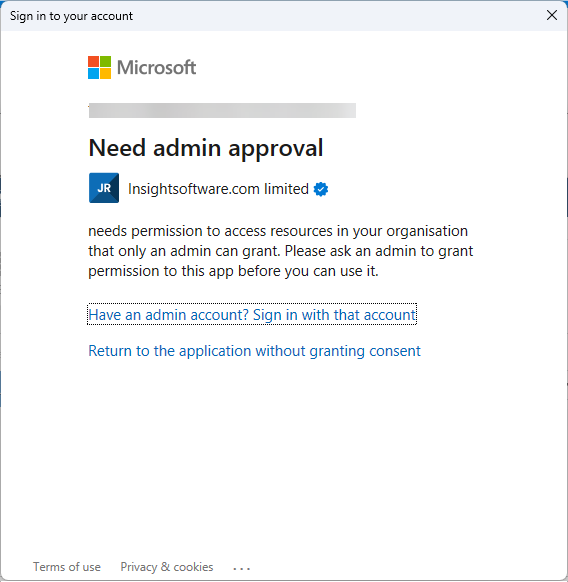Click the verified publisher badge
This screenshot has width=568, height=582.
click(x=321, y=189)
